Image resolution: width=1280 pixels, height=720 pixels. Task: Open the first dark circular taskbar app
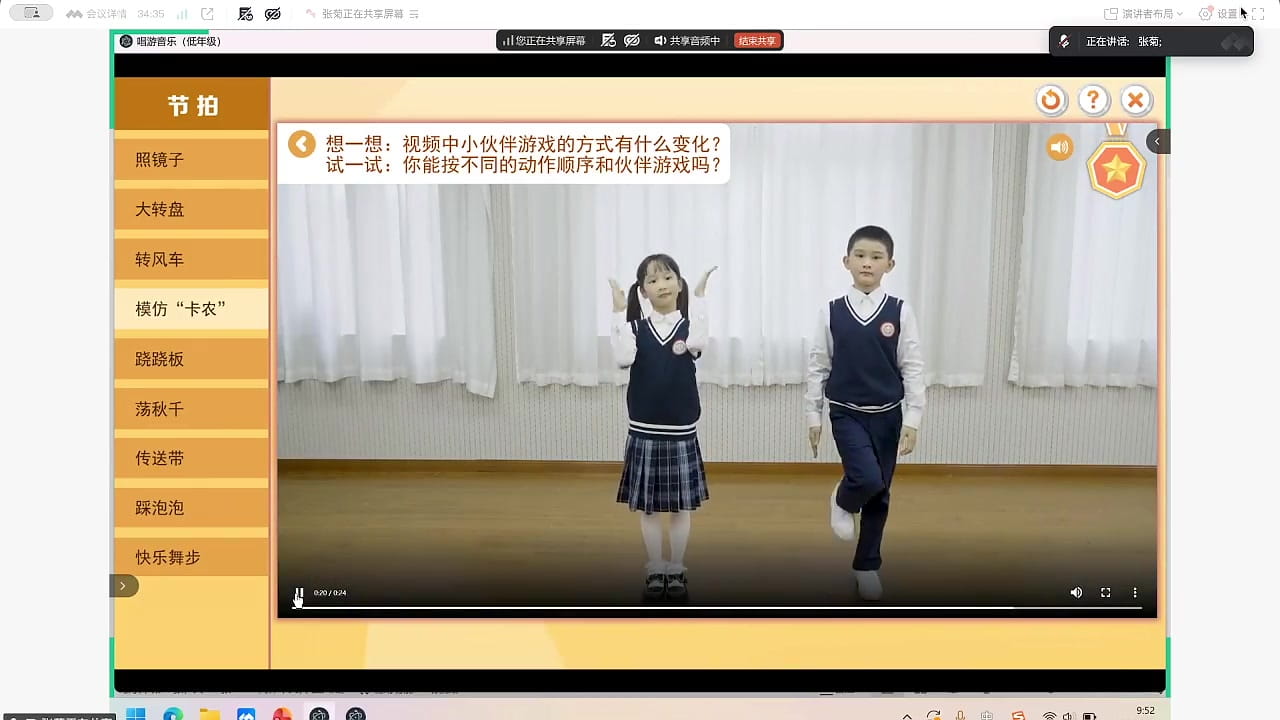319,715
